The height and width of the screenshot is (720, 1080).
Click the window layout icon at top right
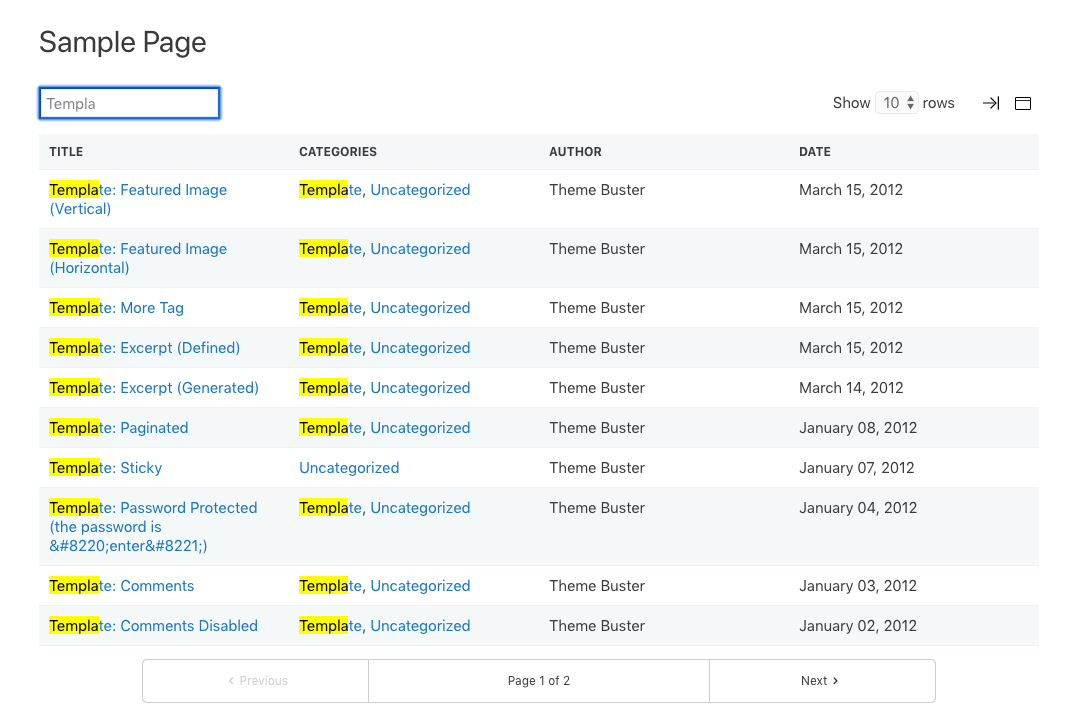(x=1023, y=103)
